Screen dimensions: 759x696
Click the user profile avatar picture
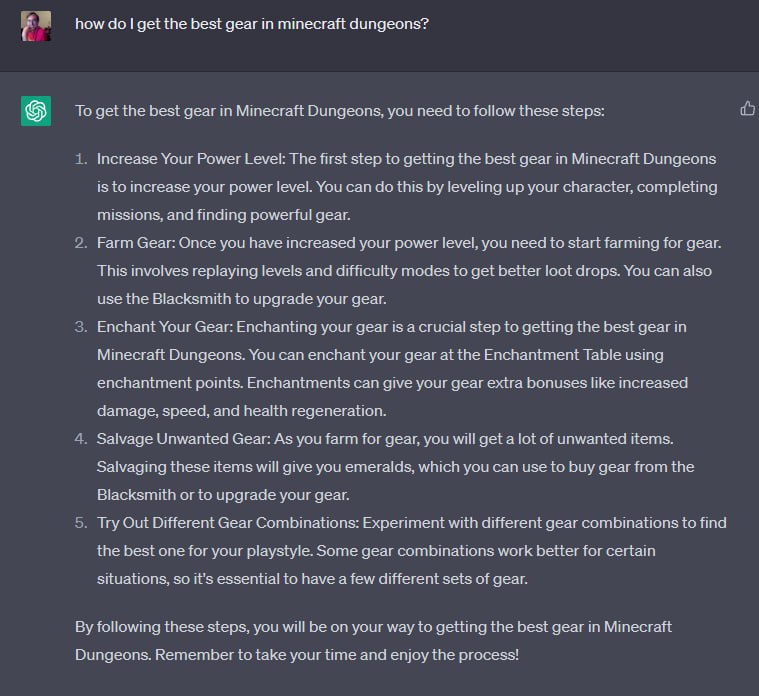[36, 26]
